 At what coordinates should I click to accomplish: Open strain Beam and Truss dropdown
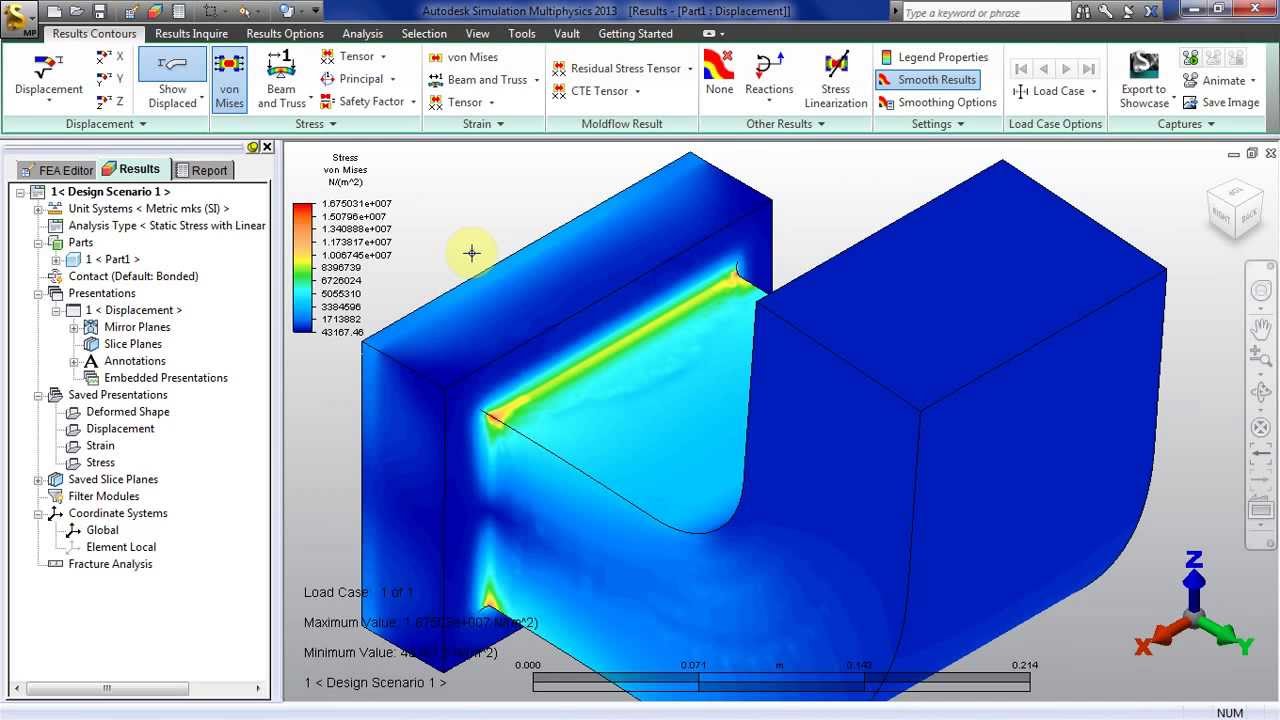tap(484, 80)
